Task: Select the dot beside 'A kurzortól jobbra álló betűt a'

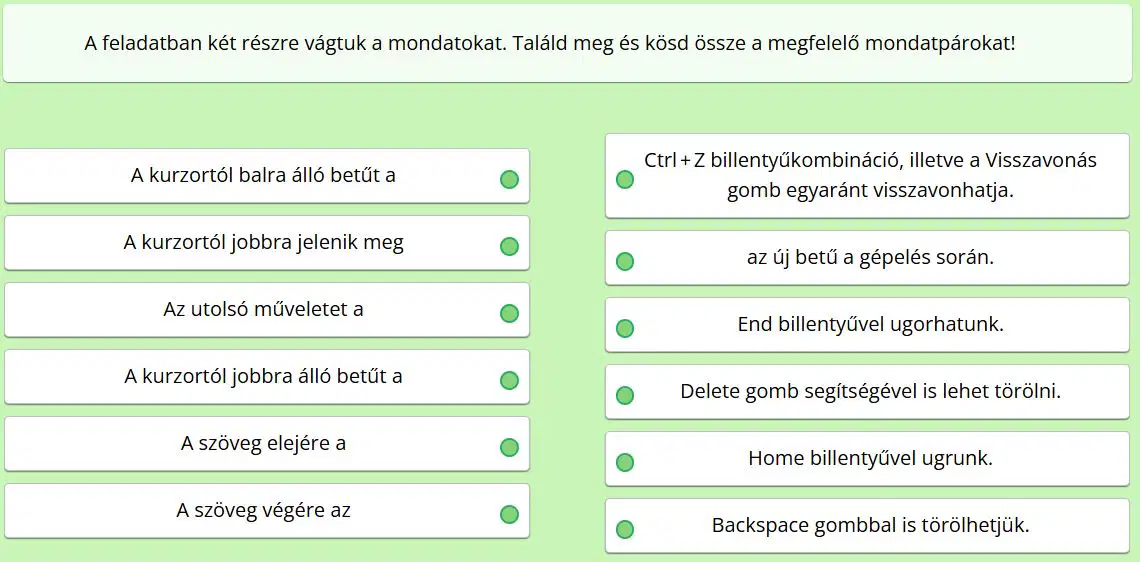Action: coord(510,380)
